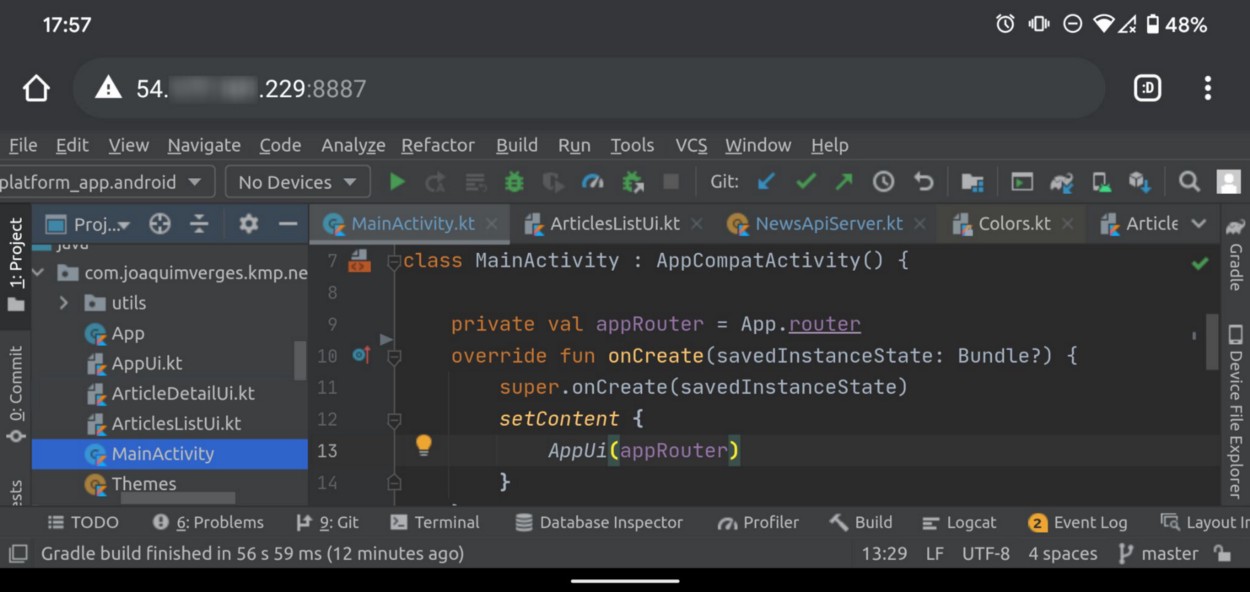Push commits with the green Git arrow
This screenshot has width=1250, height=592.
[843, 181]
